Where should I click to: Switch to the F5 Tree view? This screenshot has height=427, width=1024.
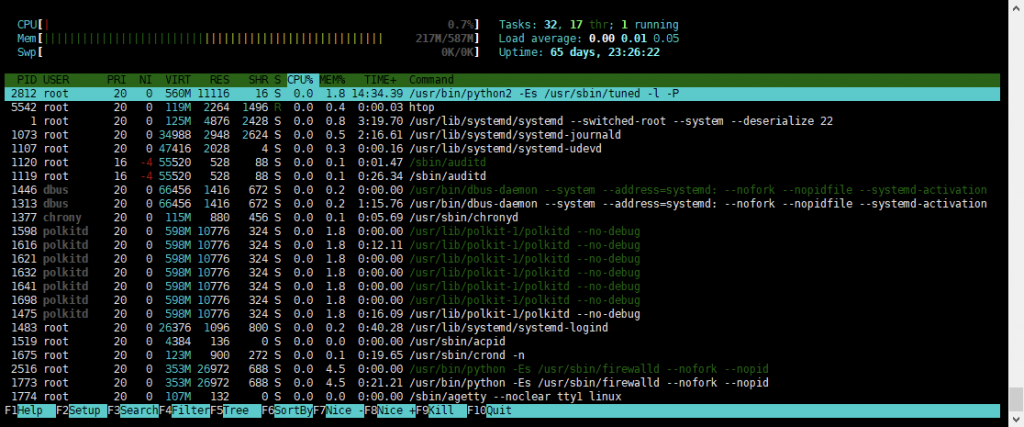(235, 411)
